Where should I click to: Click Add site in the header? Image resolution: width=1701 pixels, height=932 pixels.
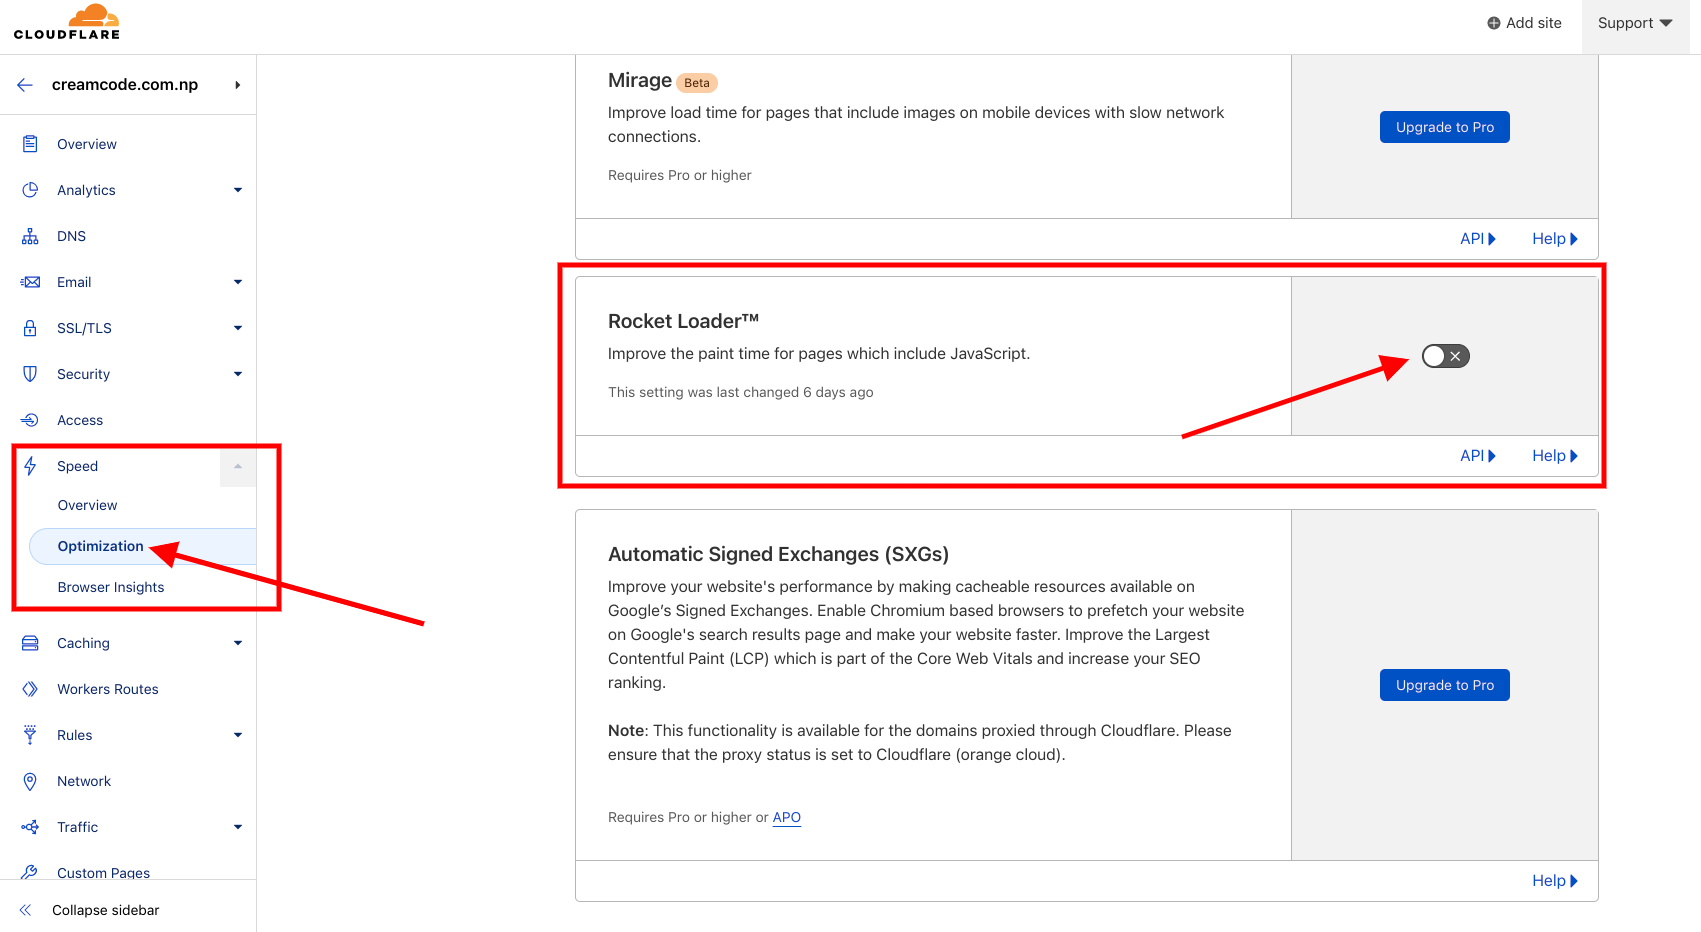point(1524,23)
